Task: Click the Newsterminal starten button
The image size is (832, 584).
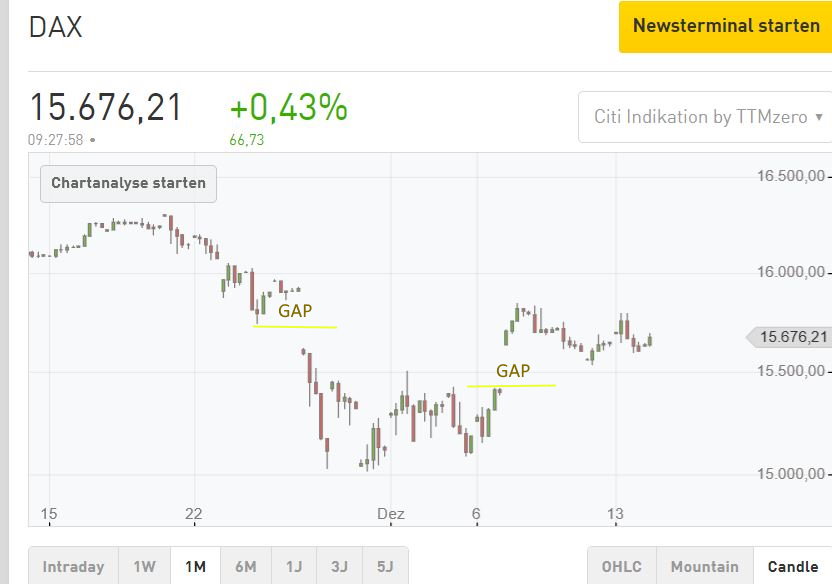Action: [725, 27]
